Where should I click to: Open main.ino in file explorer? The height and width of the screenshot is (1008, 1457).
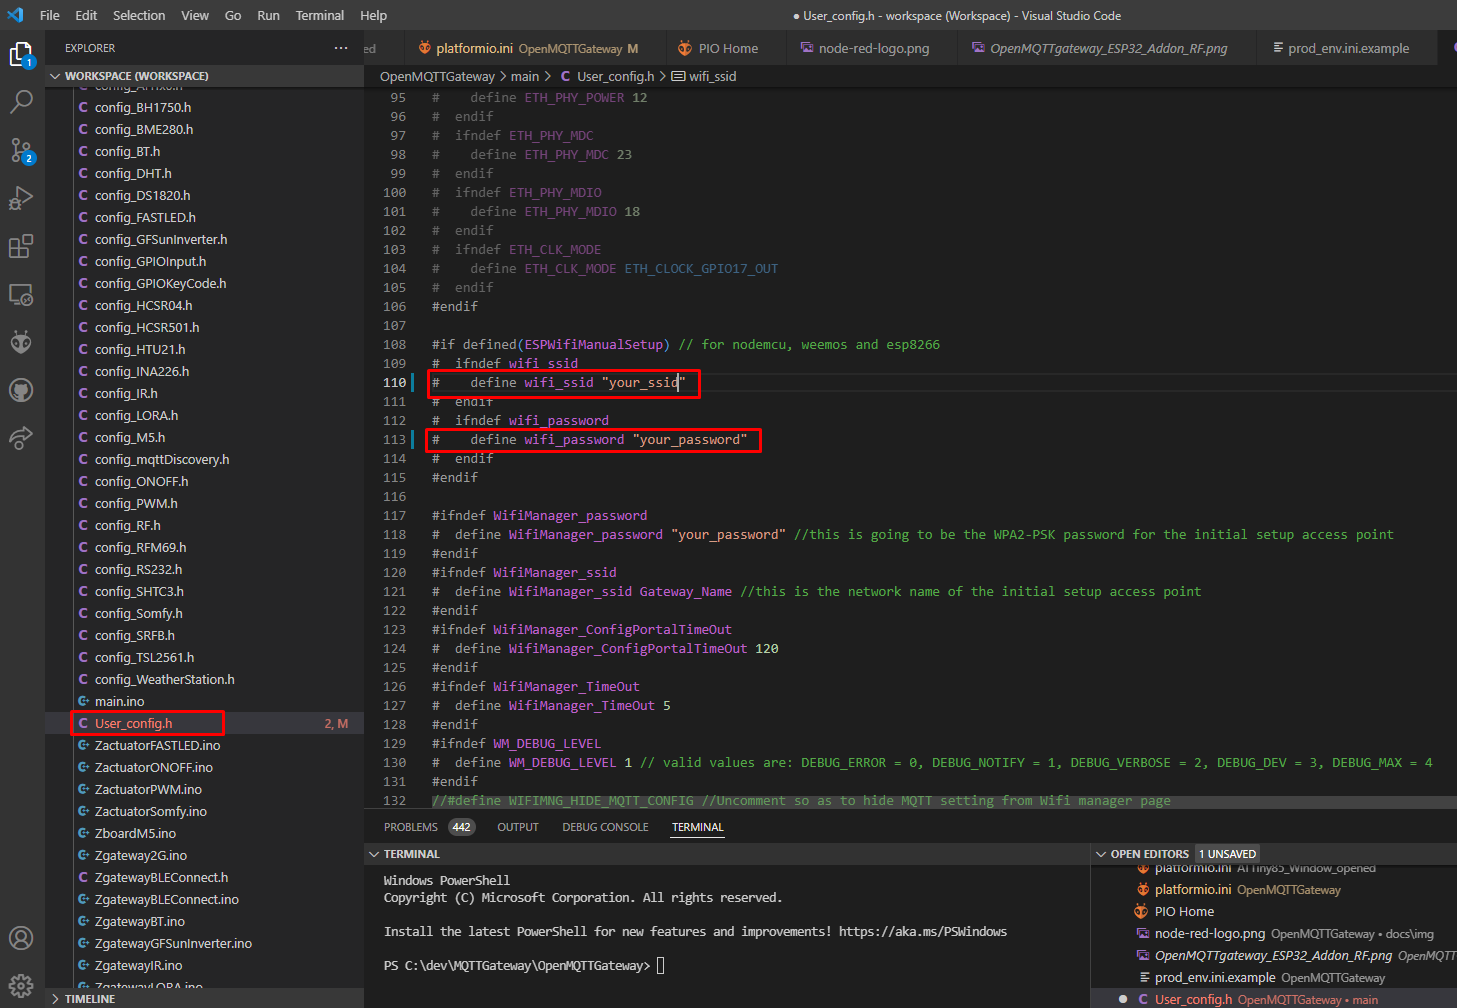pos(205,701)
